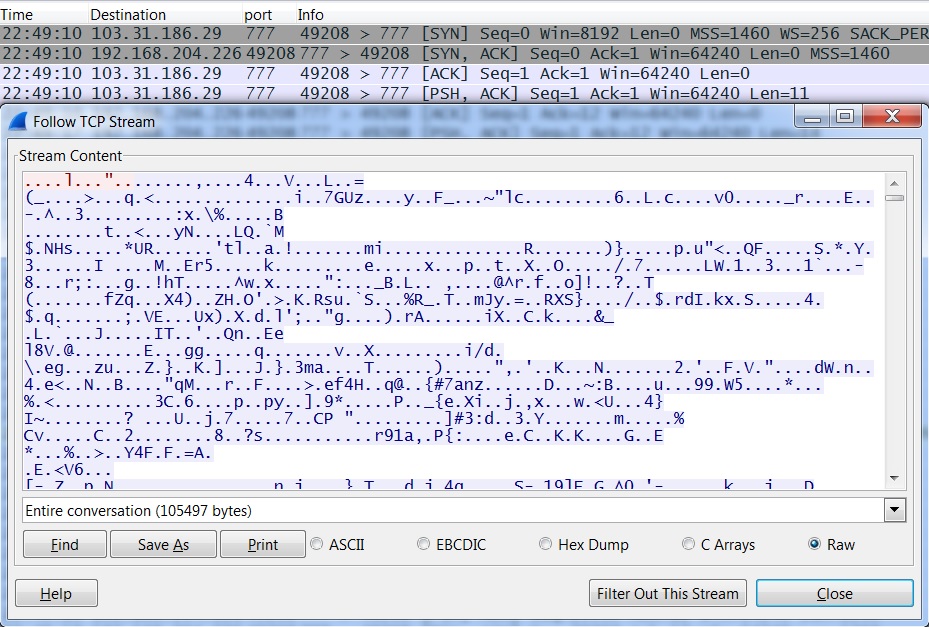Select the ASCII display format
Image resolution: width=929 pixels, height=627 pixels.
pos(317,545)
